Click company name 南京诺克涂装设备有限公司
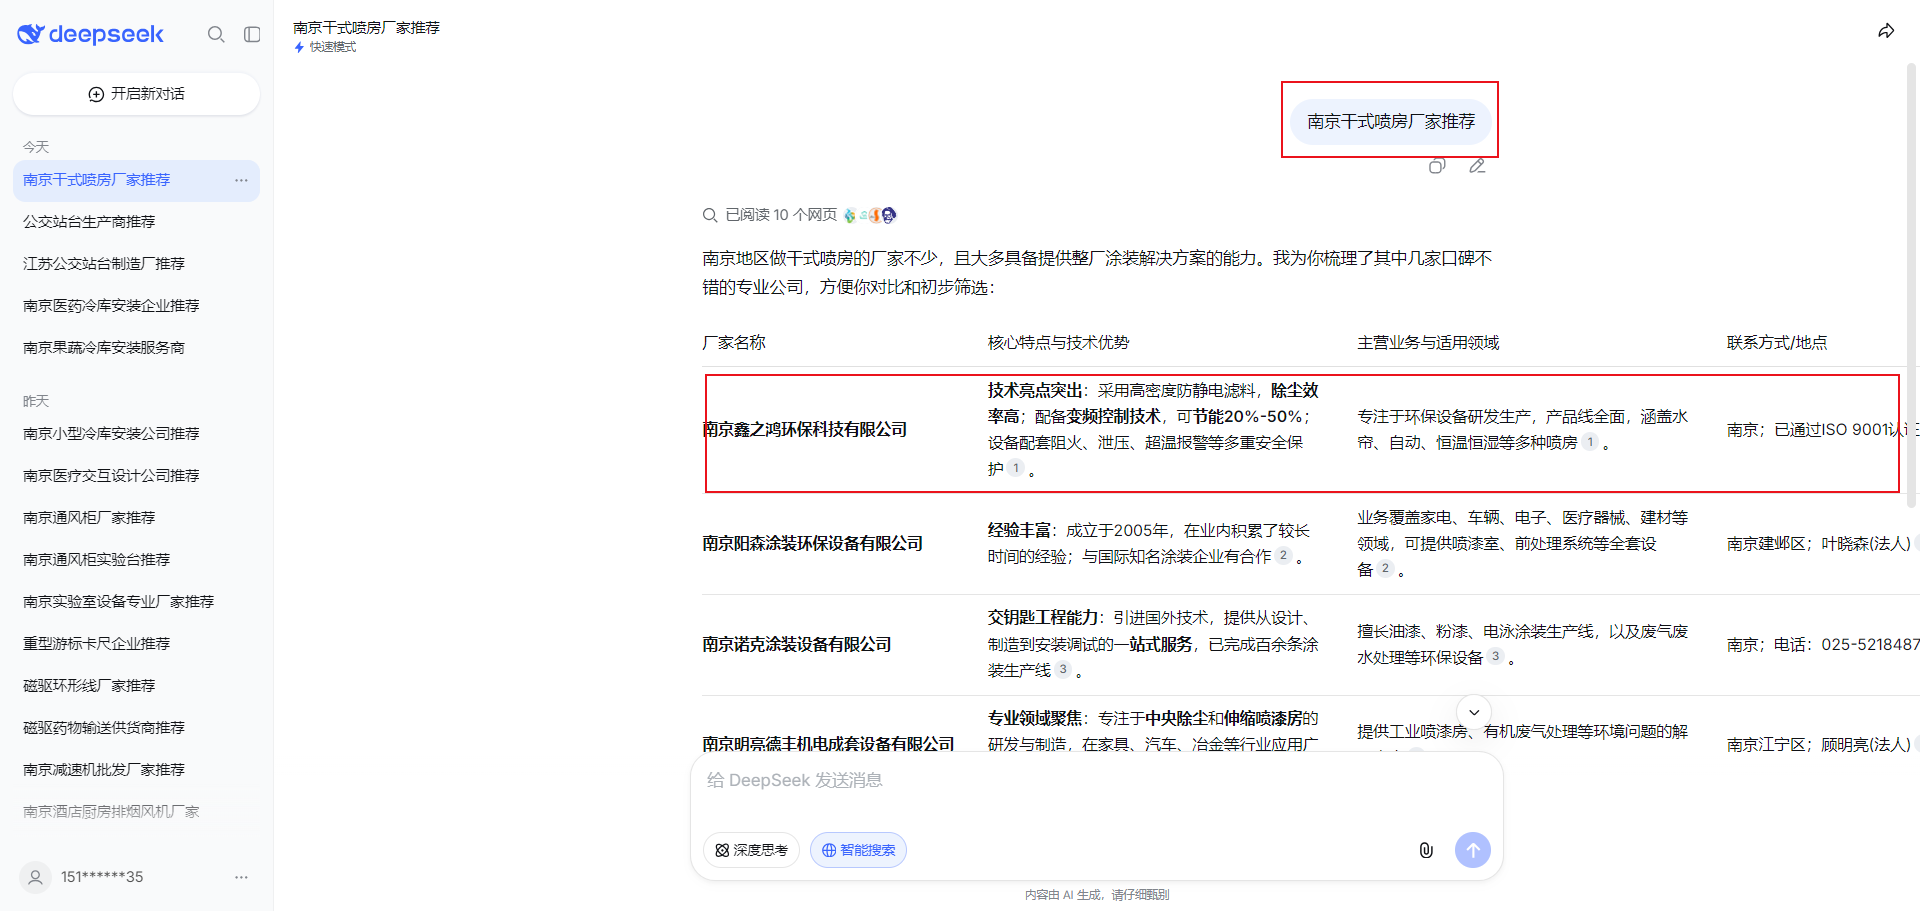The width and height of the screenshot is (1920, 911). click(x=797, y=645)
